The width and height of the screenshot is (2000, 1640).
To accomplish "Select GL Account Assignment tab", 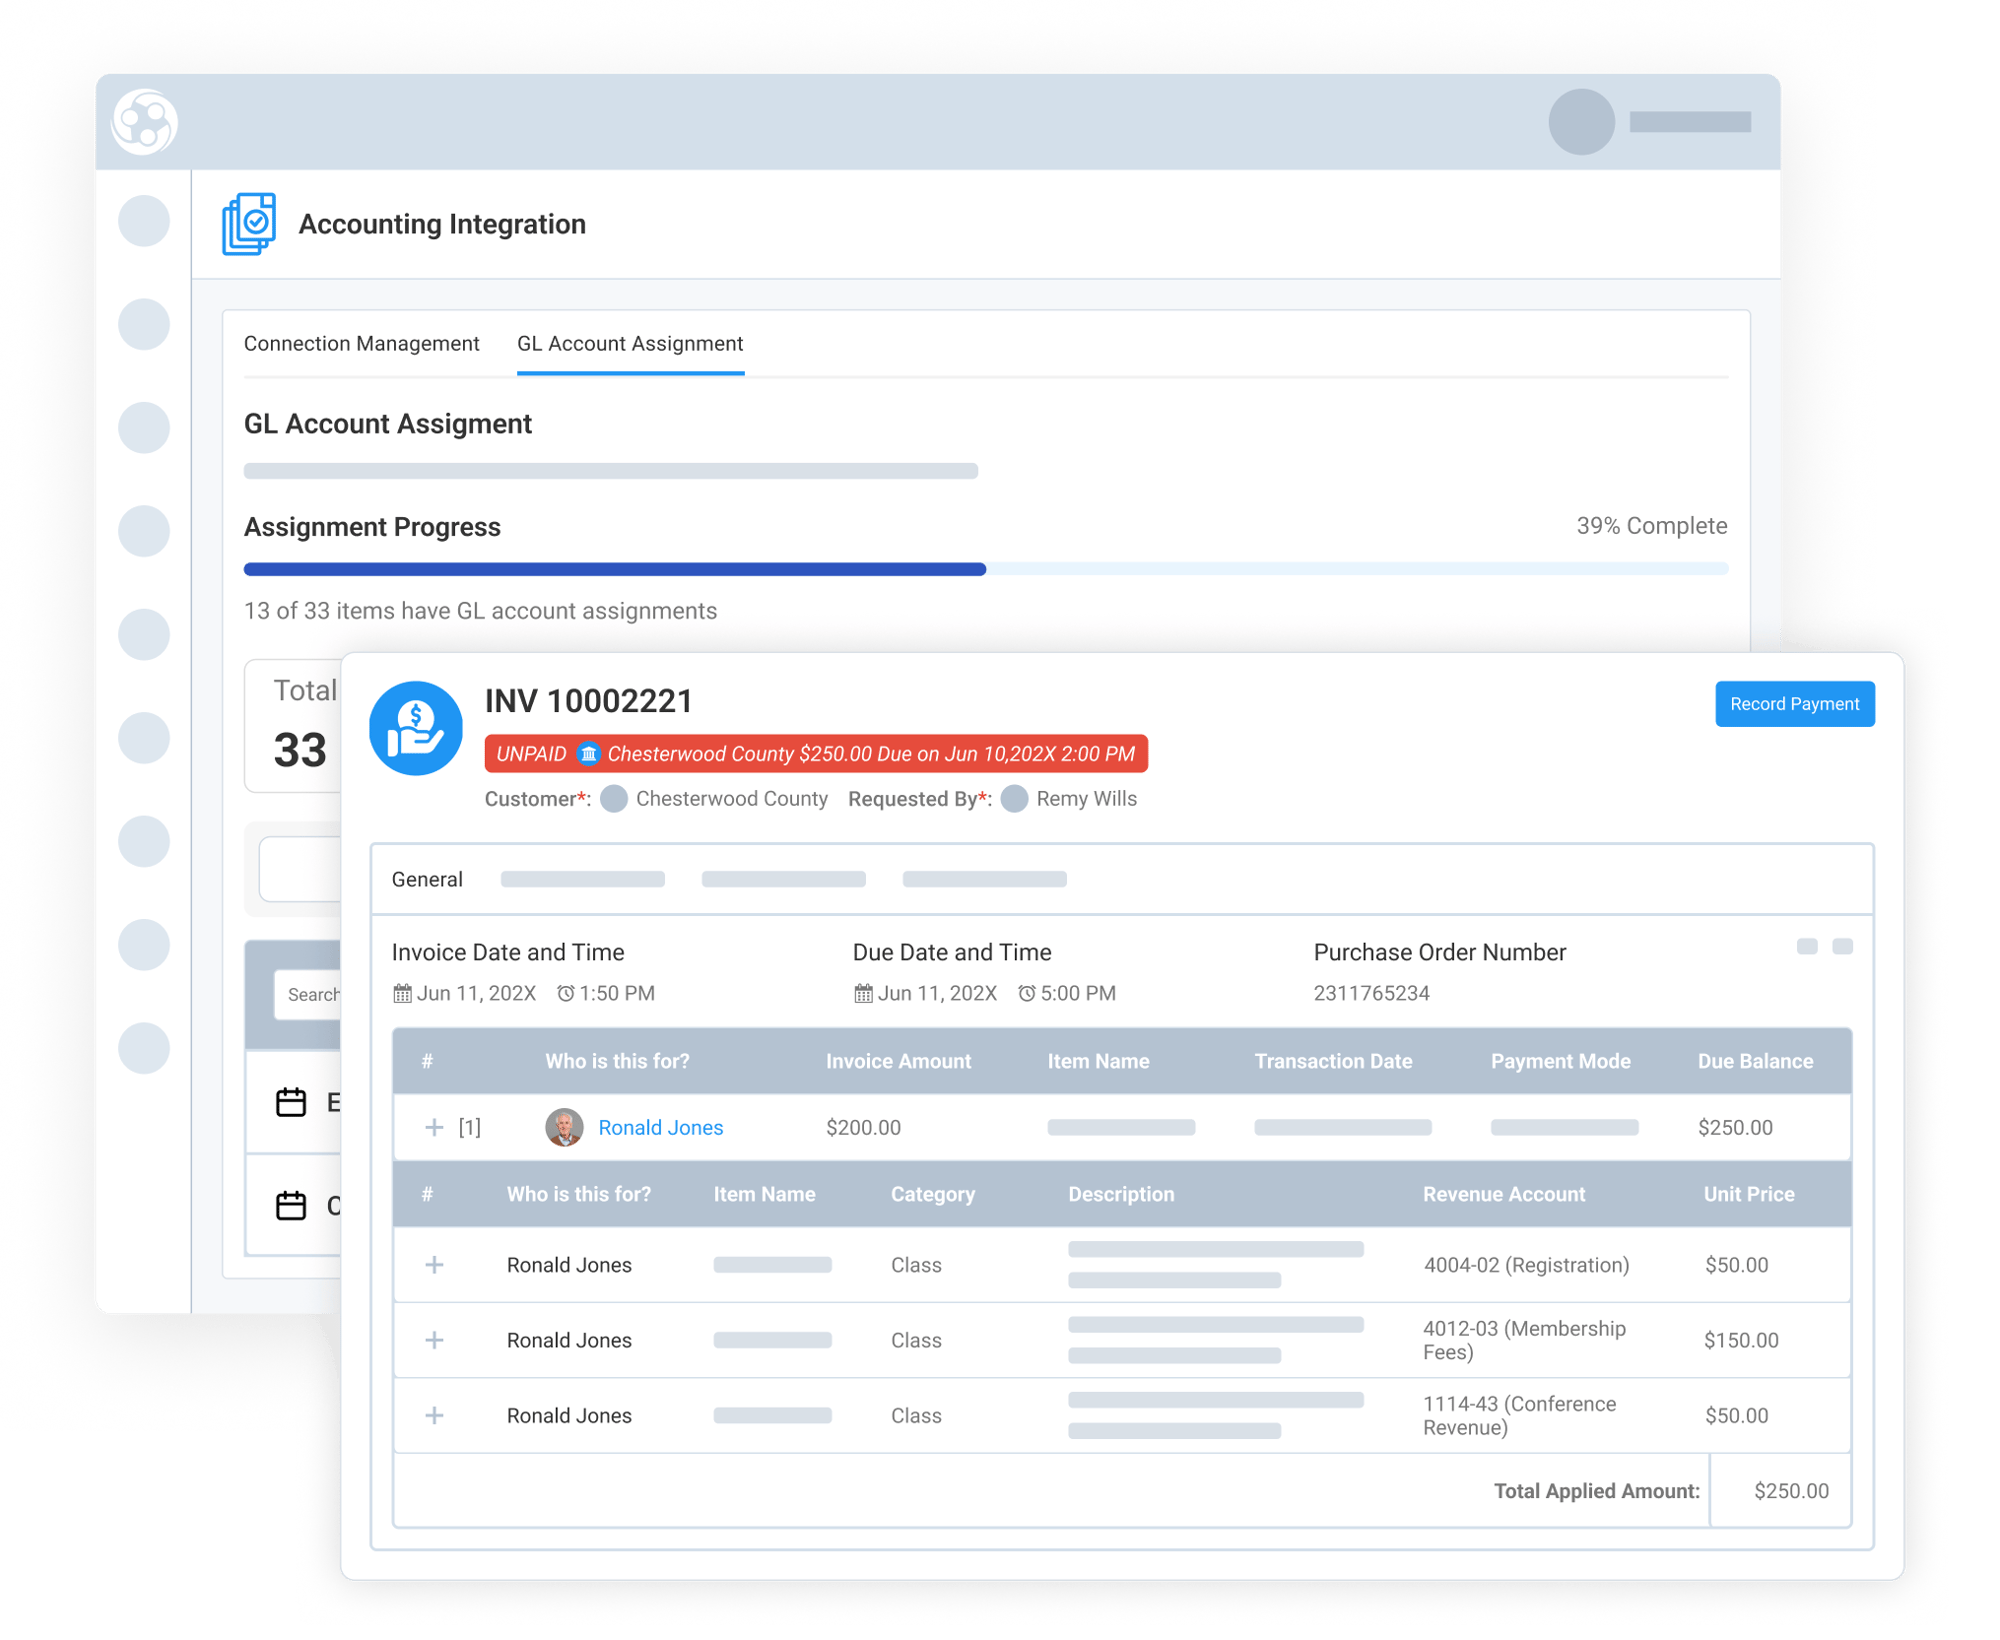I will 630,344.
